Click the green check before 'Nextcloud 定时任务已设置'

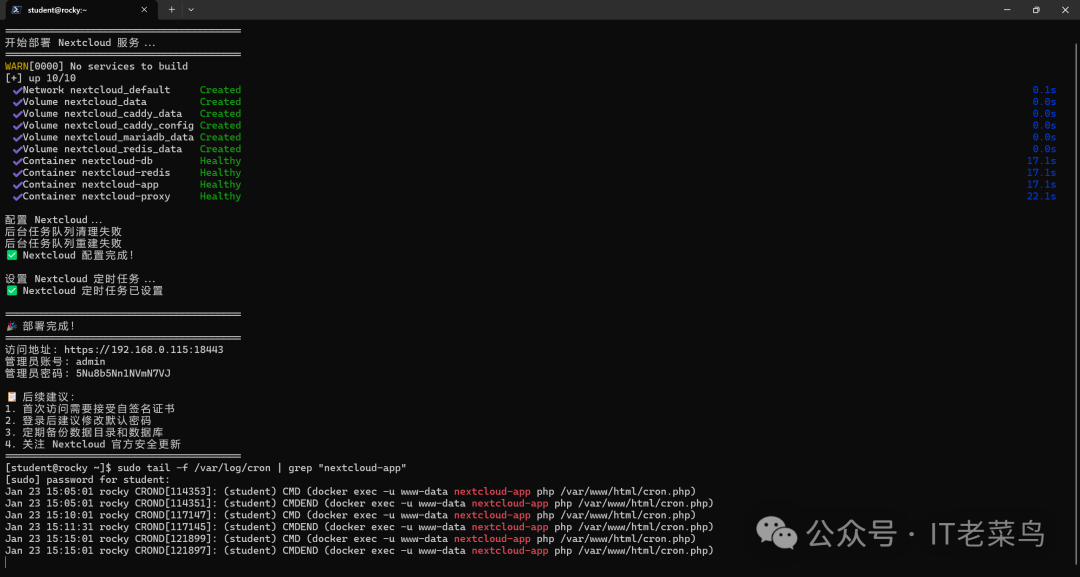pos(12,291)
